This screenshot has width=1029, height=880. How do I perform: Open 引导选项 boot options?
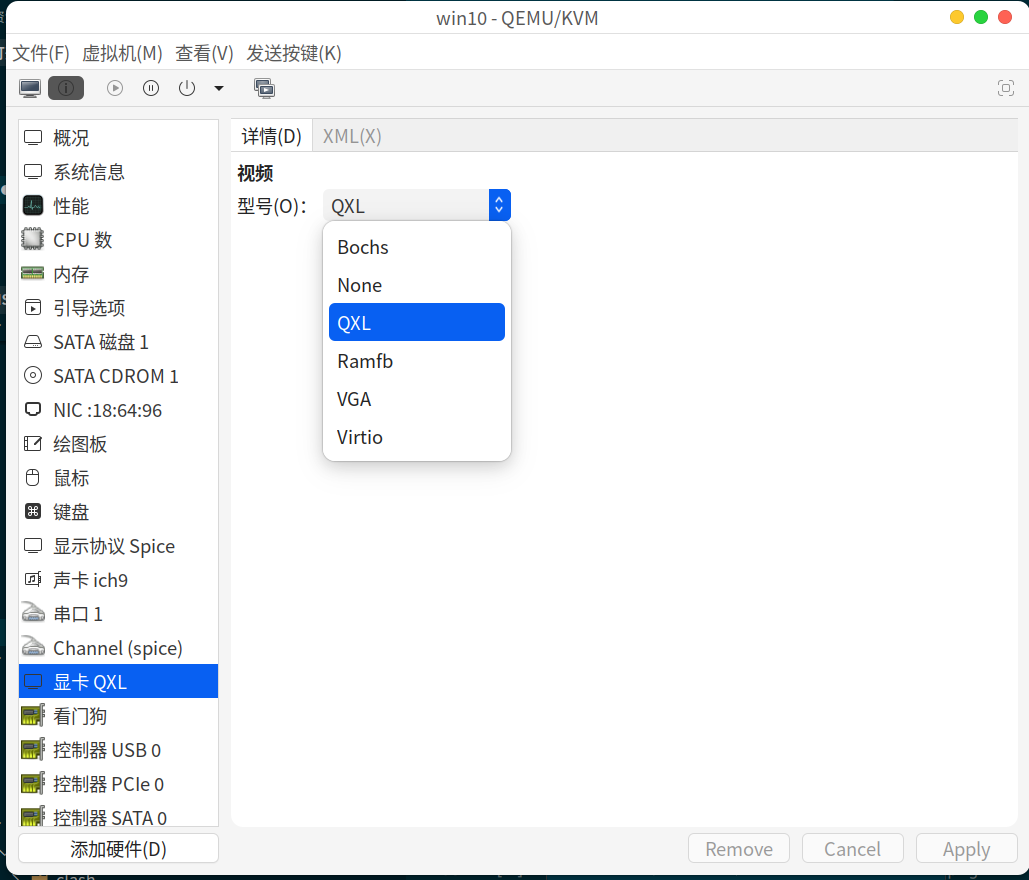point(118,308)
